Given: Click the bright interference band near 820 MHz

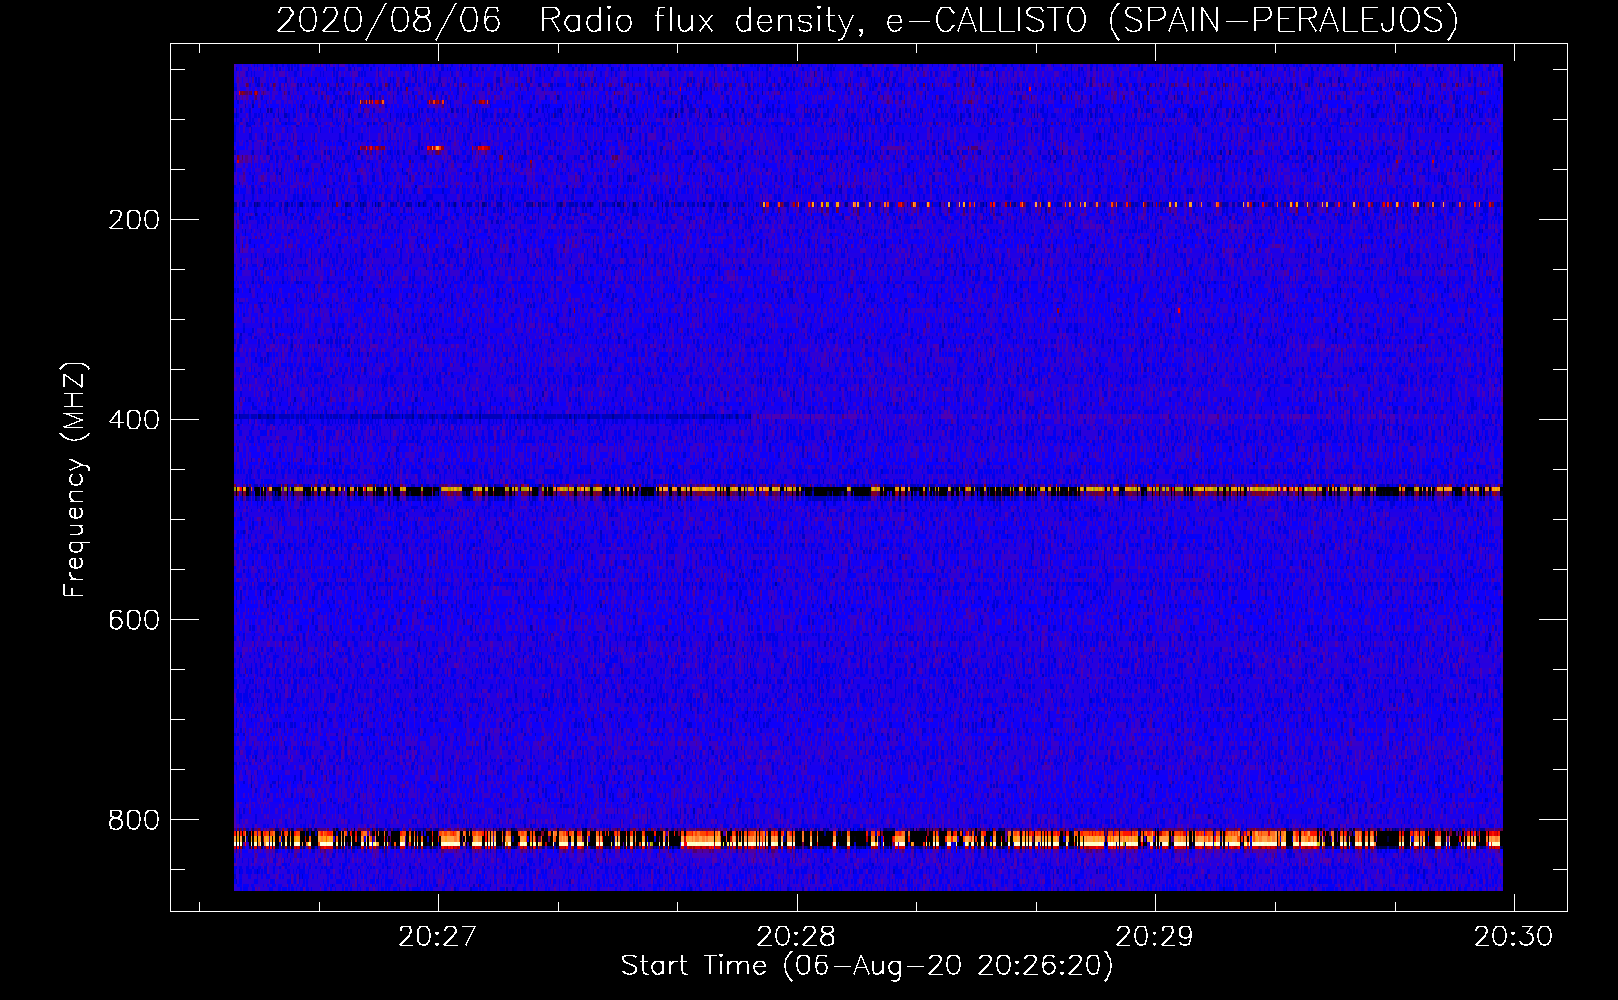Looking at the screenshot, I should pyautogui.click(x=868, y=838).
